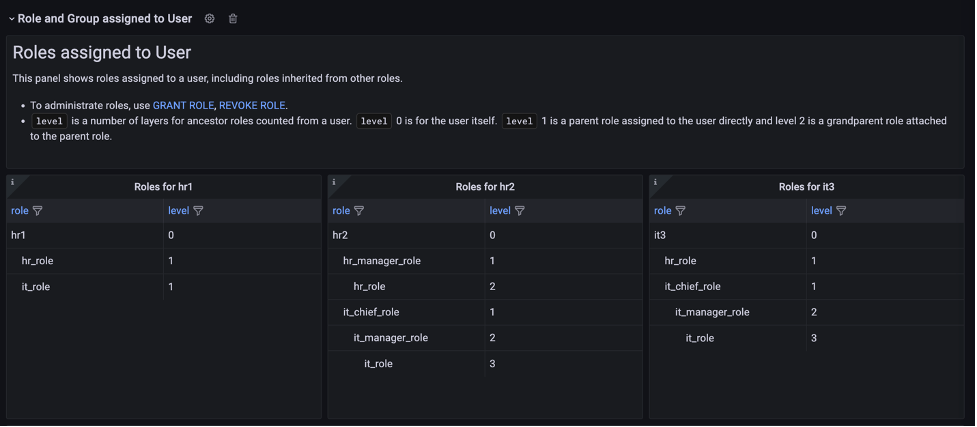Click role filter icon in hr2 panel
This screenshot has height=427, width=977.
pos(359,211)
